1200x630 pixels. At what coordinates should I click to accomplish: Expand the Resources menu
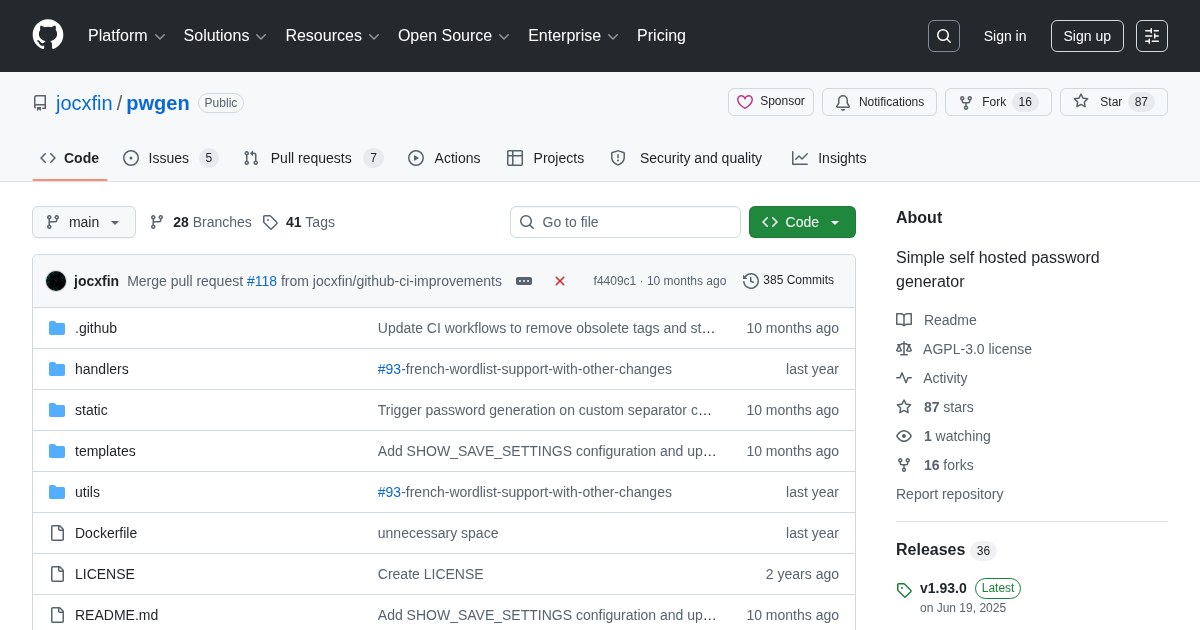(332, 36)
